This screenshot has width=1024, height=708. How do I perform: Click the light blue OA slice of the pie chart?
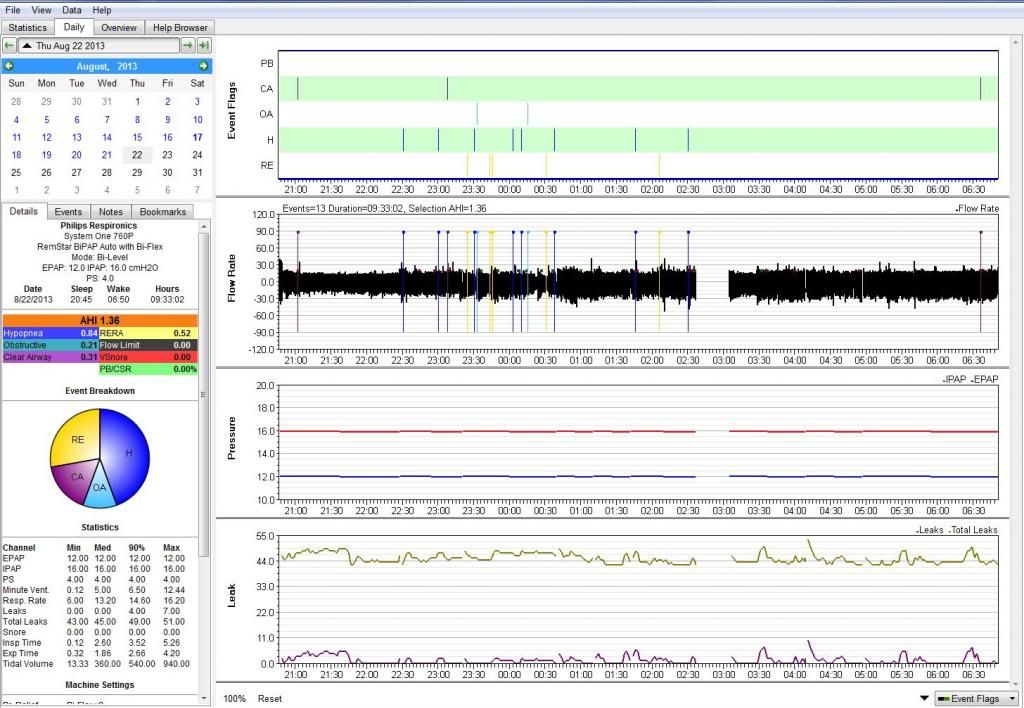click(x=99, y=490)
